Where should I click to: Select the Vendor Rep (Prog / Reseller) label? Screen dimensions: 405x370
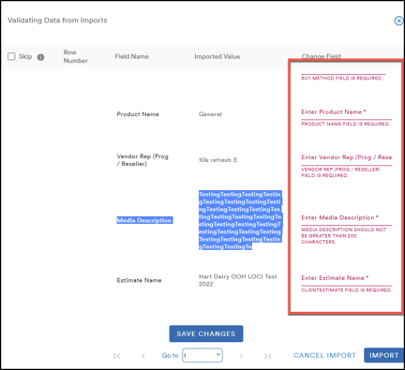coord(142,160)
